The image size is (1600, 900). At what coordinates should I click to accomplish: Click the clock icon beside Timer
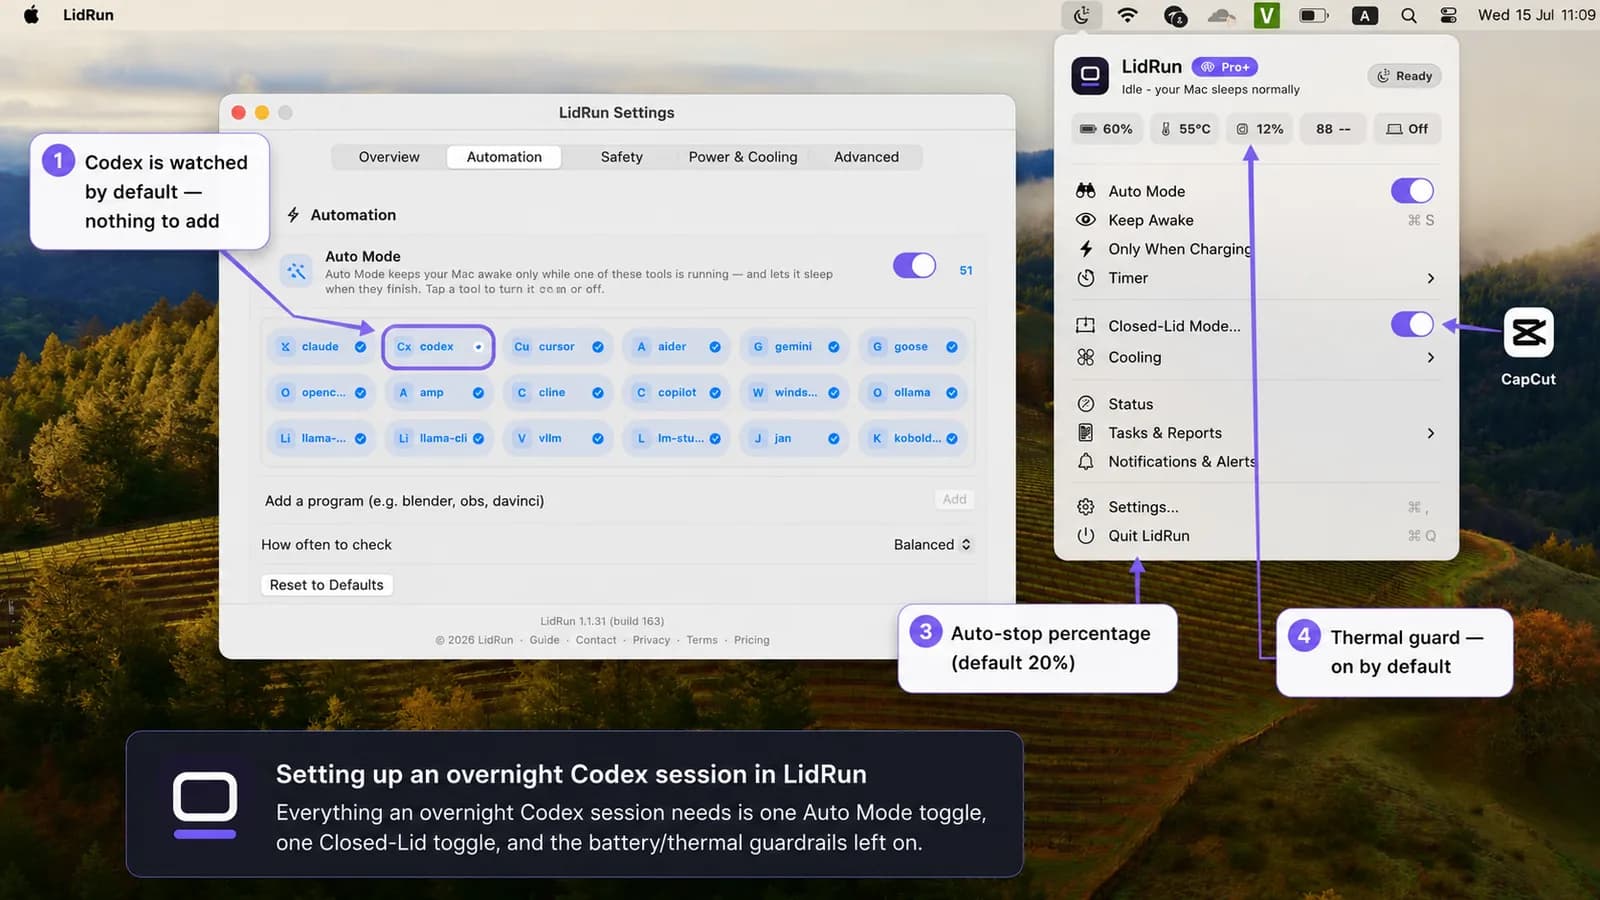tap(1085, 278)
